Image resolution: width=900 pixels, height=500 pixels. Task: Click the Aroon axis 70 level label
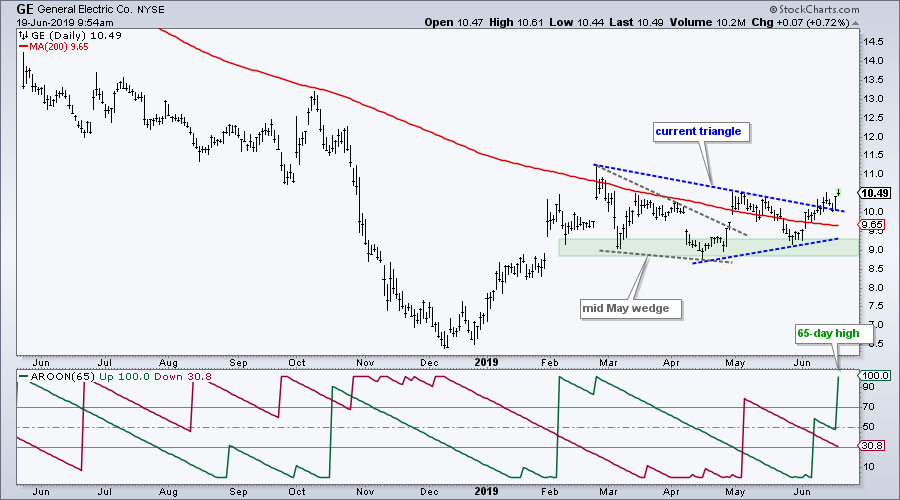coord(868,407)
